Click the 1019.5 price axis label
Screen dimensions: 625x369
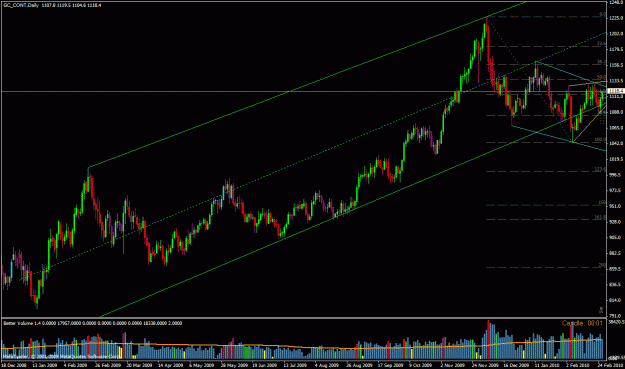click(x=616, y=159)
